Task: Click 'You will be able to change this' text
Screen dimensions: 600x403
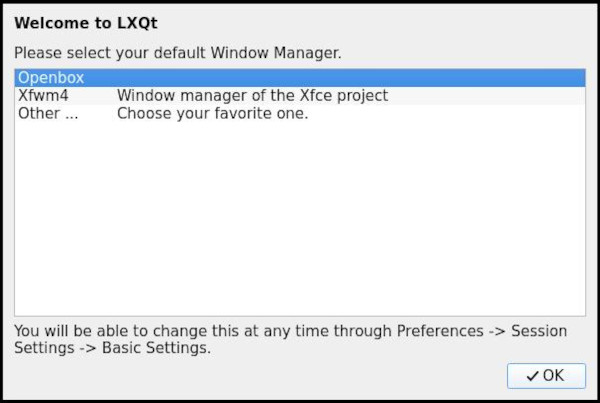Action: pos(120,331)
